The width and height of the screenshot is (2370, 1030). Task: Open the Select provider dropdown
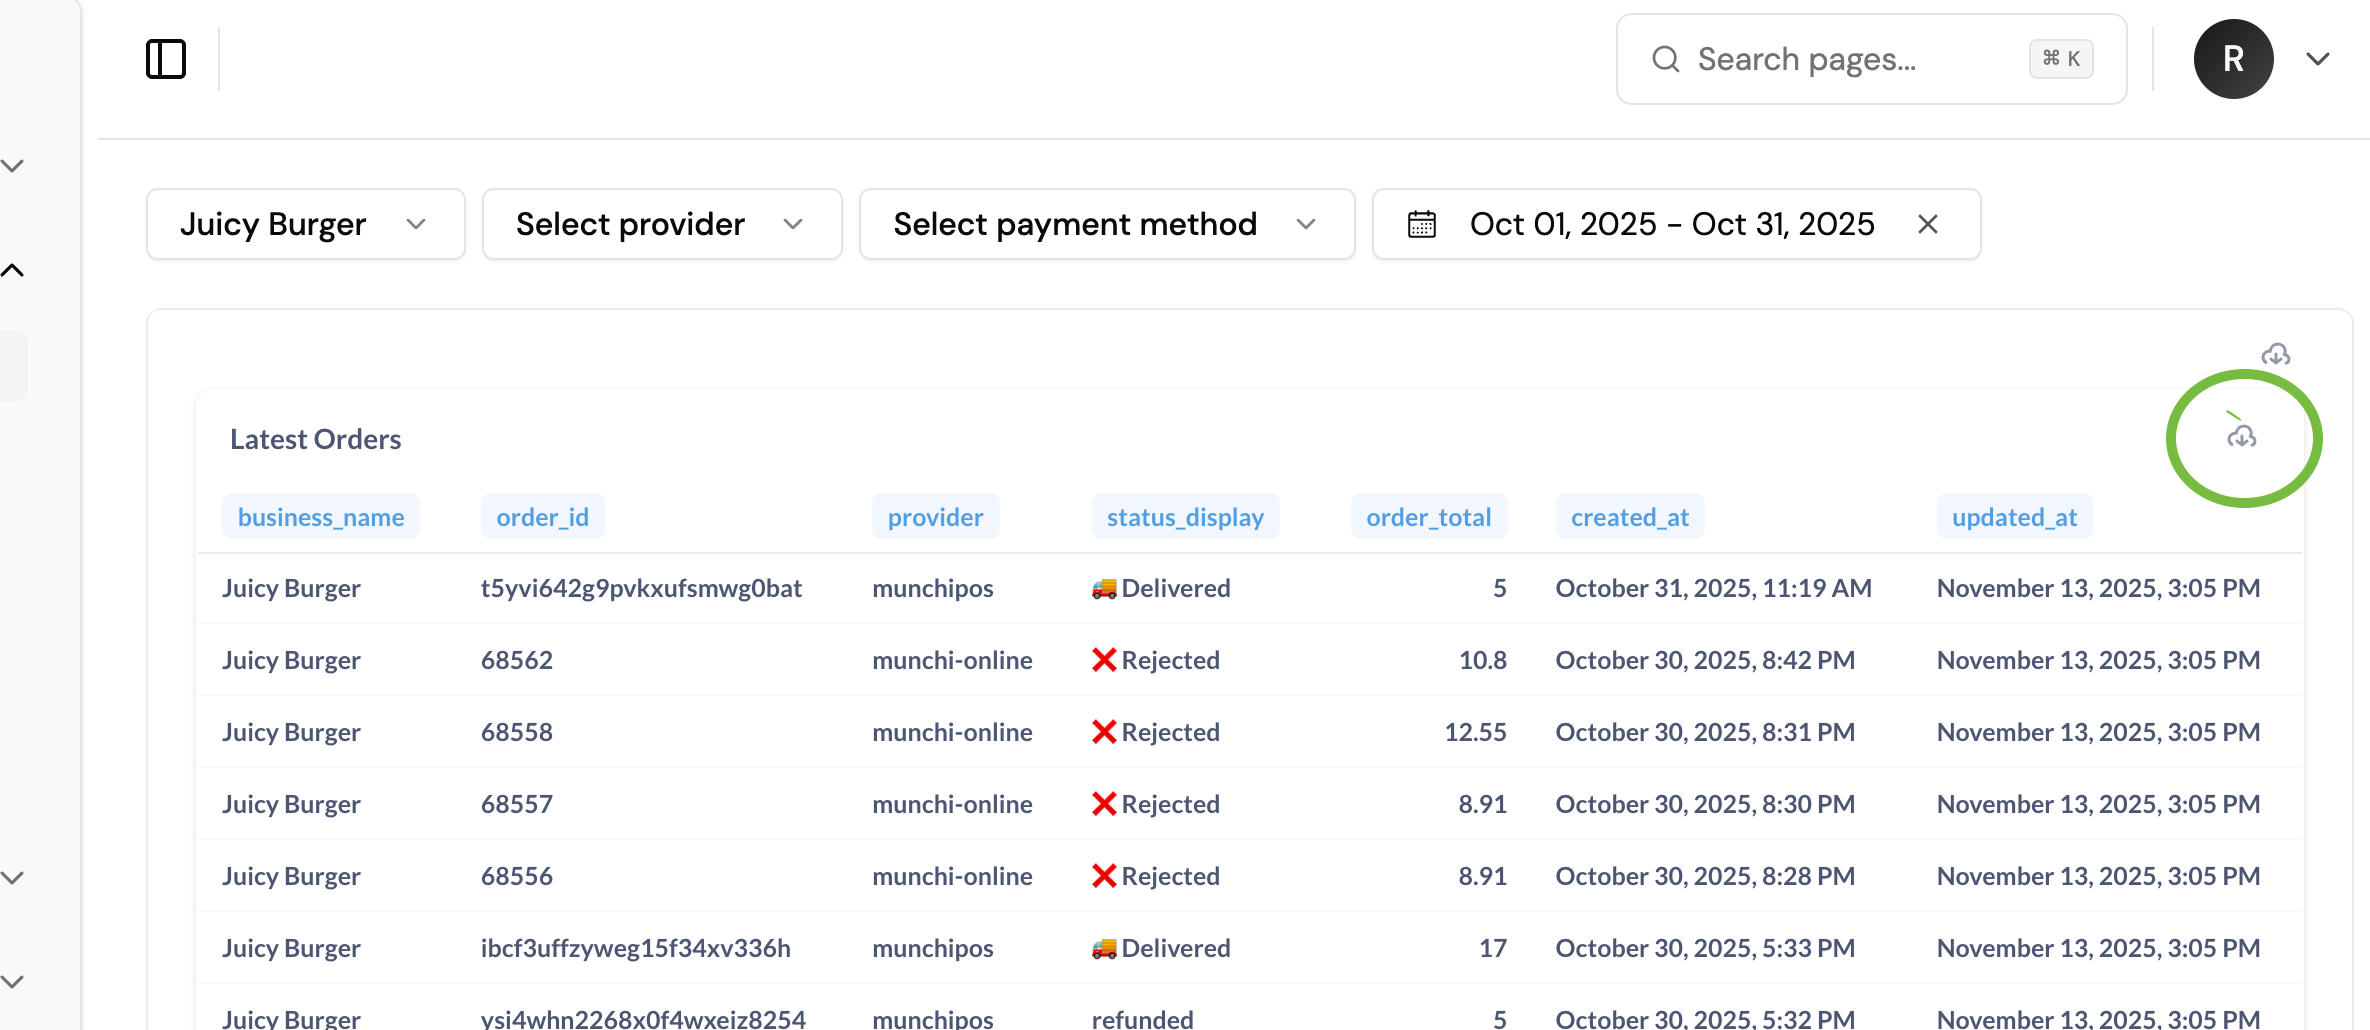tap(662, 224)
